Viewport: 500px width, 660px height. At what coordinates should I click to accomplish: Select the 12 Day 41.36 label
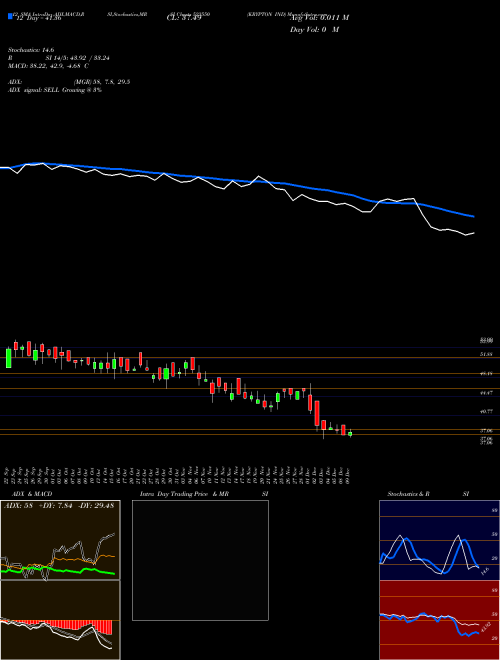click(39, 18)
